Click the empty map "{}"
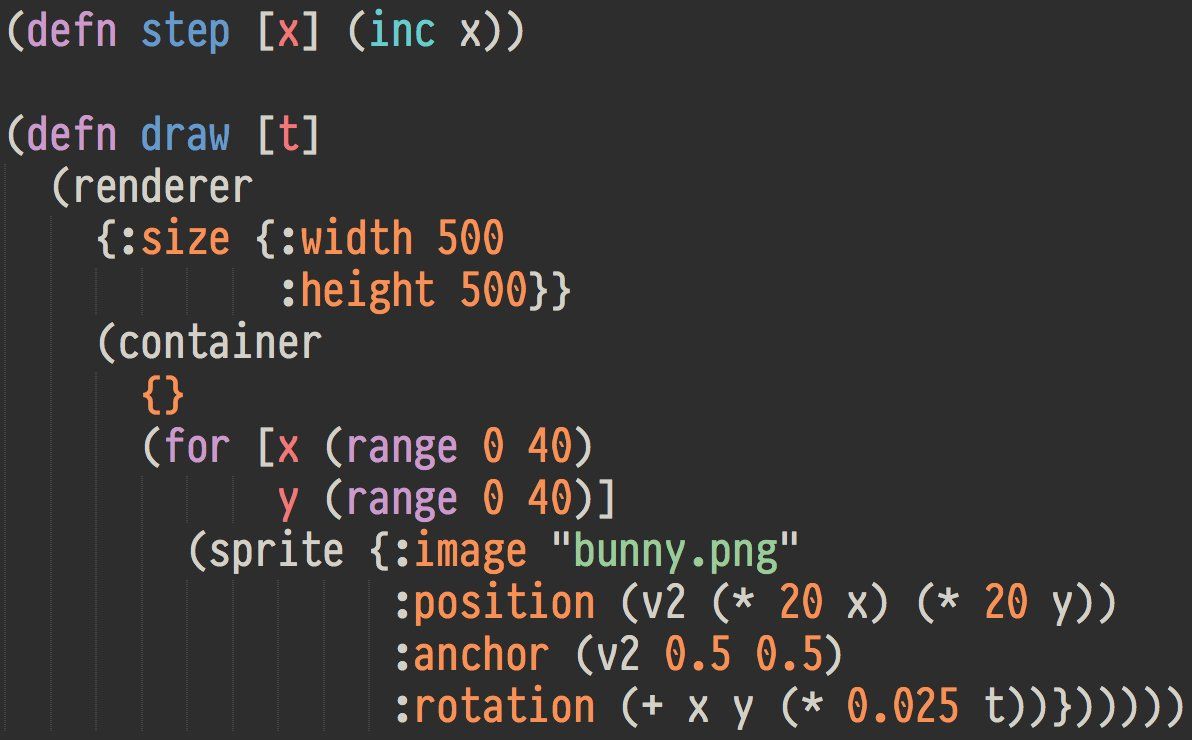1192x740 pixels. click(x=163, y=395)
